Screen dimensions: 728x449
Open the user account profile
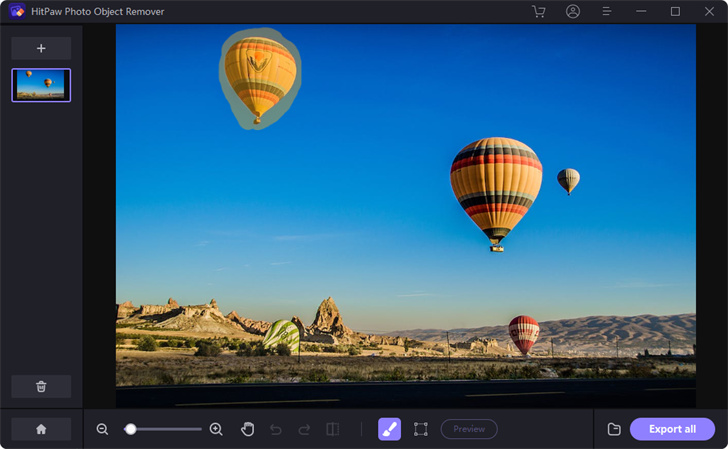(x=573, y=11)
